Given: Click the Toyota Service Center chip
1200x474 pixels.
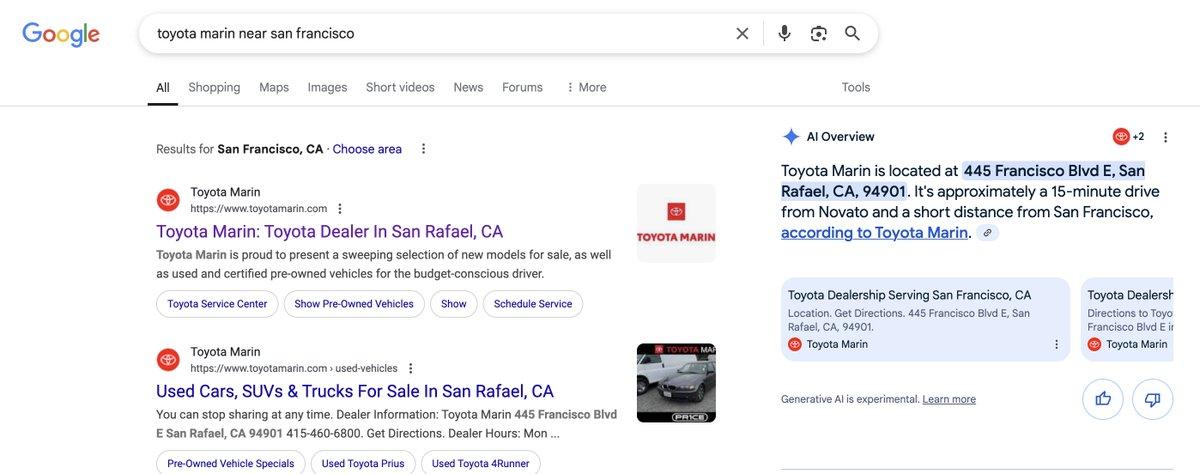Looking at the screenshot, I should point(217,304).
